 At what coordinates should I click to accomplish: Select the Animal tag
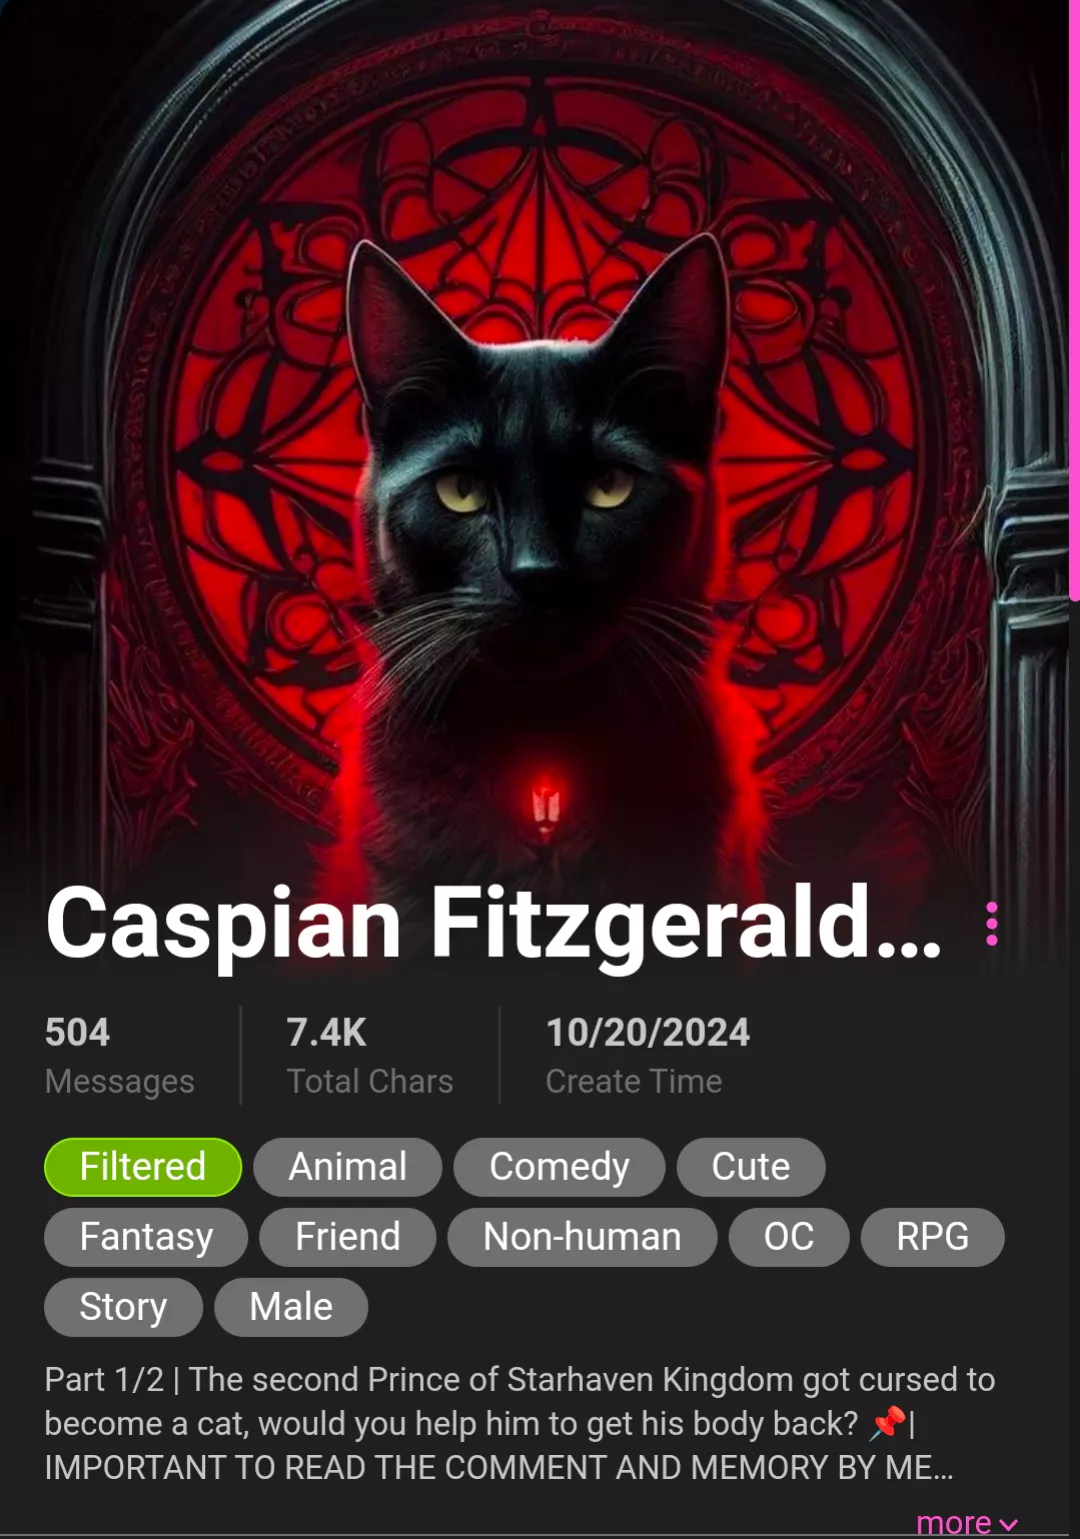coord(347,1167)
